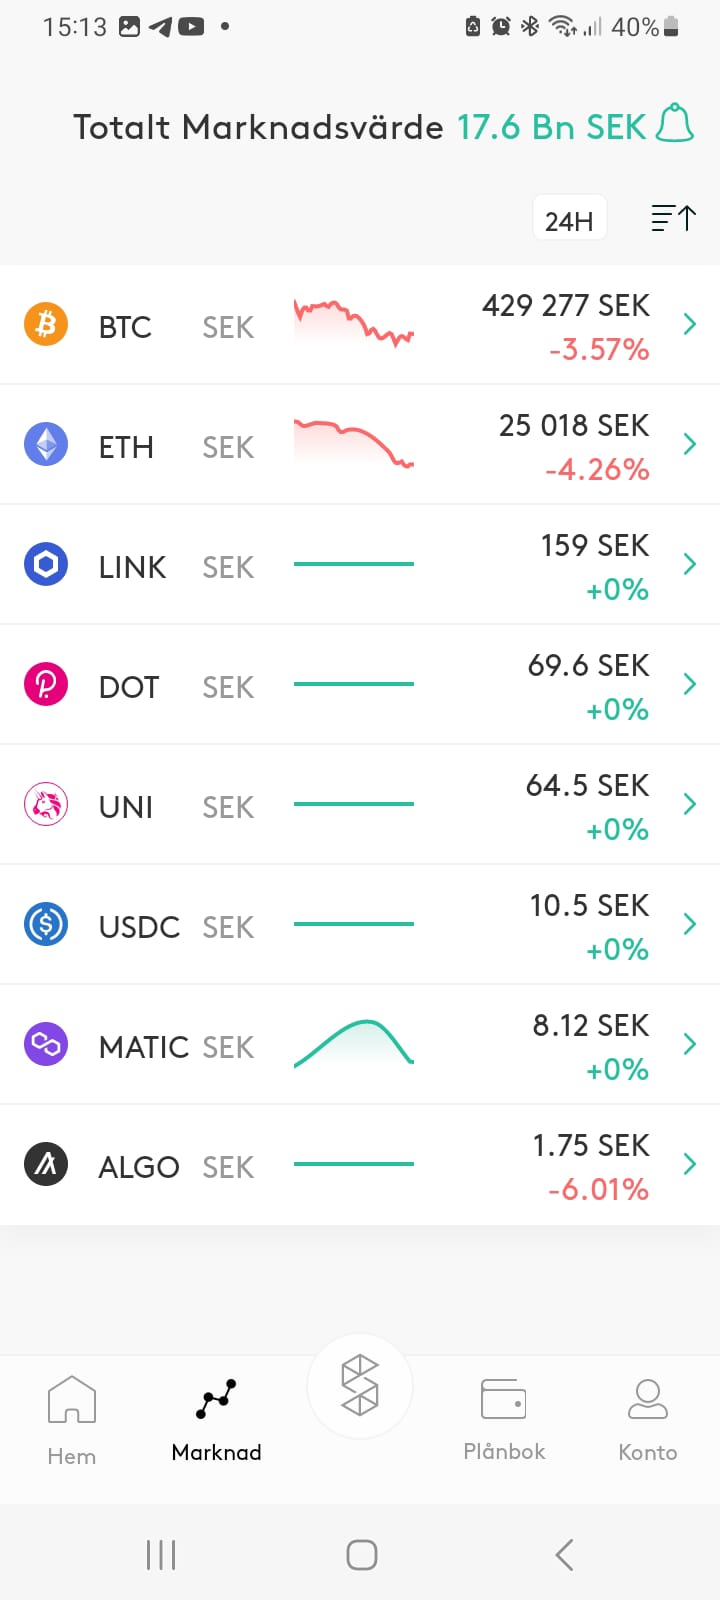Tap the Algorand black icon

click(x=46, y=1164)
